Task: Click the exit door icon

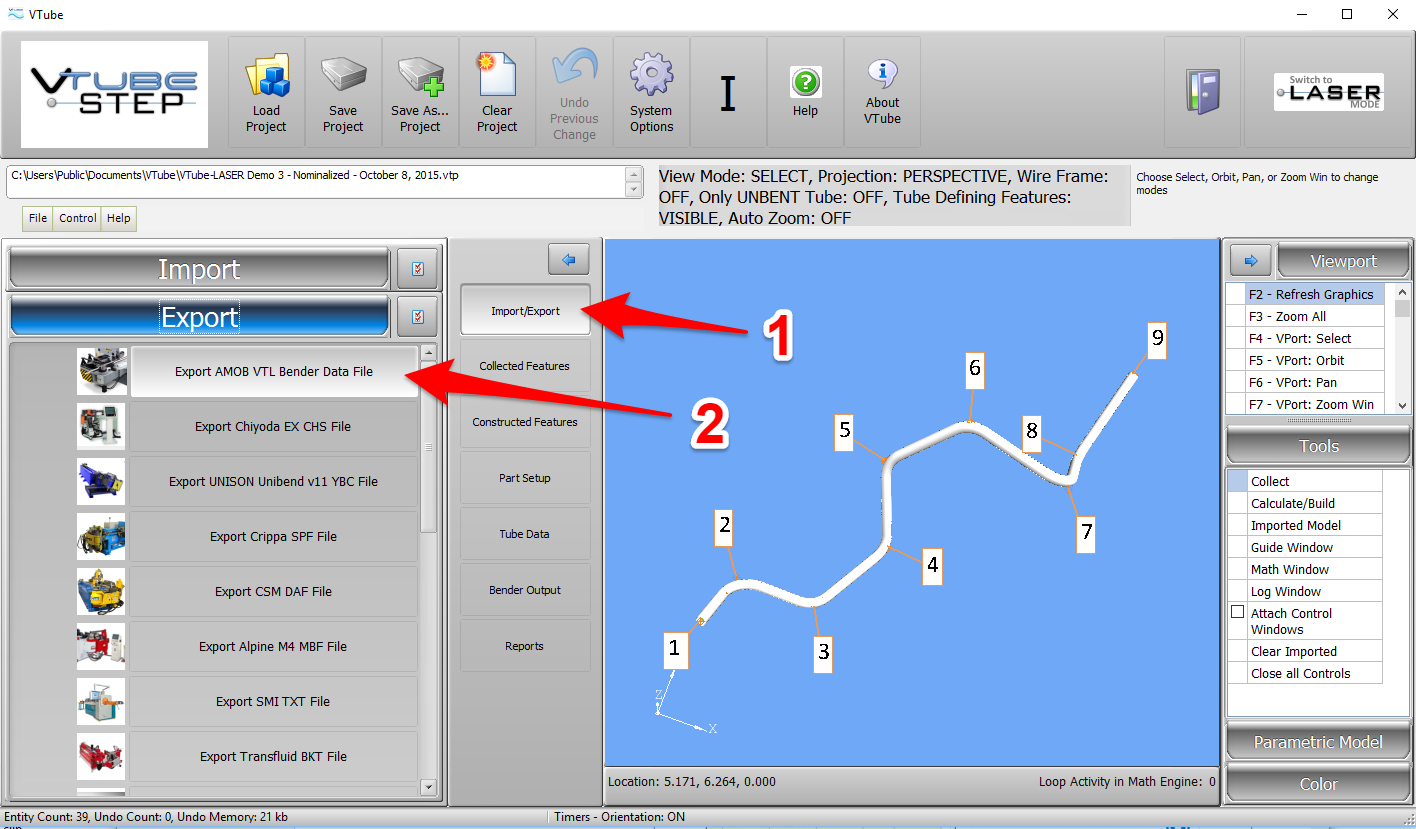Action: (x=1202, y=92)
